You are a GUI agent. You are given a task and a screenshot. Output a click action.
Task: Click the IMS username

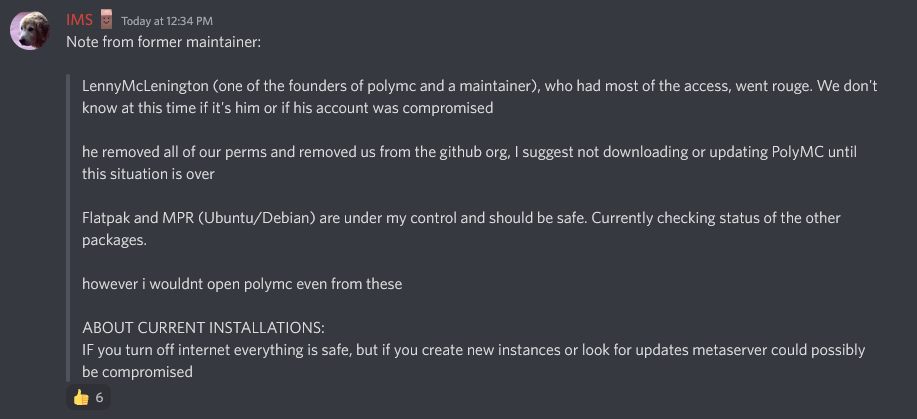point(79,20)
